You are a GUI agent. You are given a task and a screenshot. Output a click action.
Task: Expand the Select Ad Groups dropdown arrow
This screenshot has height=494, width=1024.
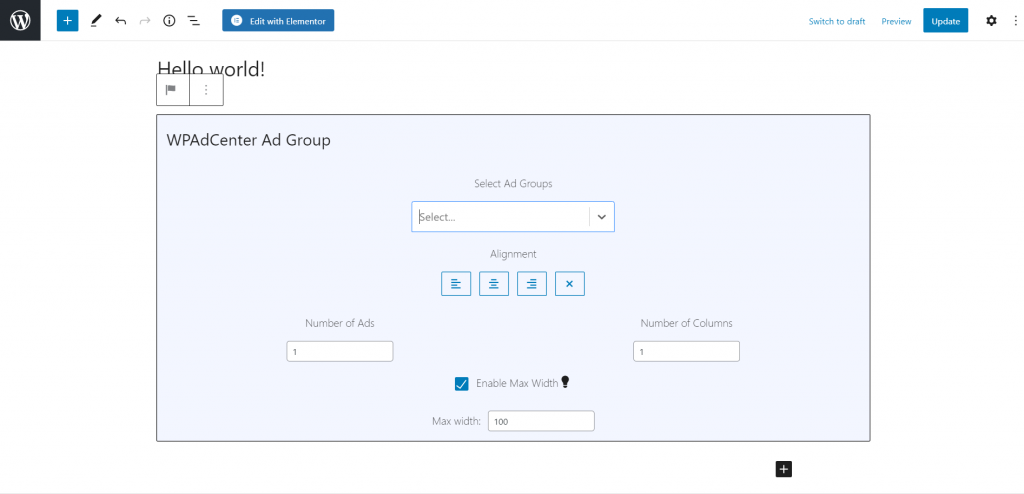click(602, 216)
